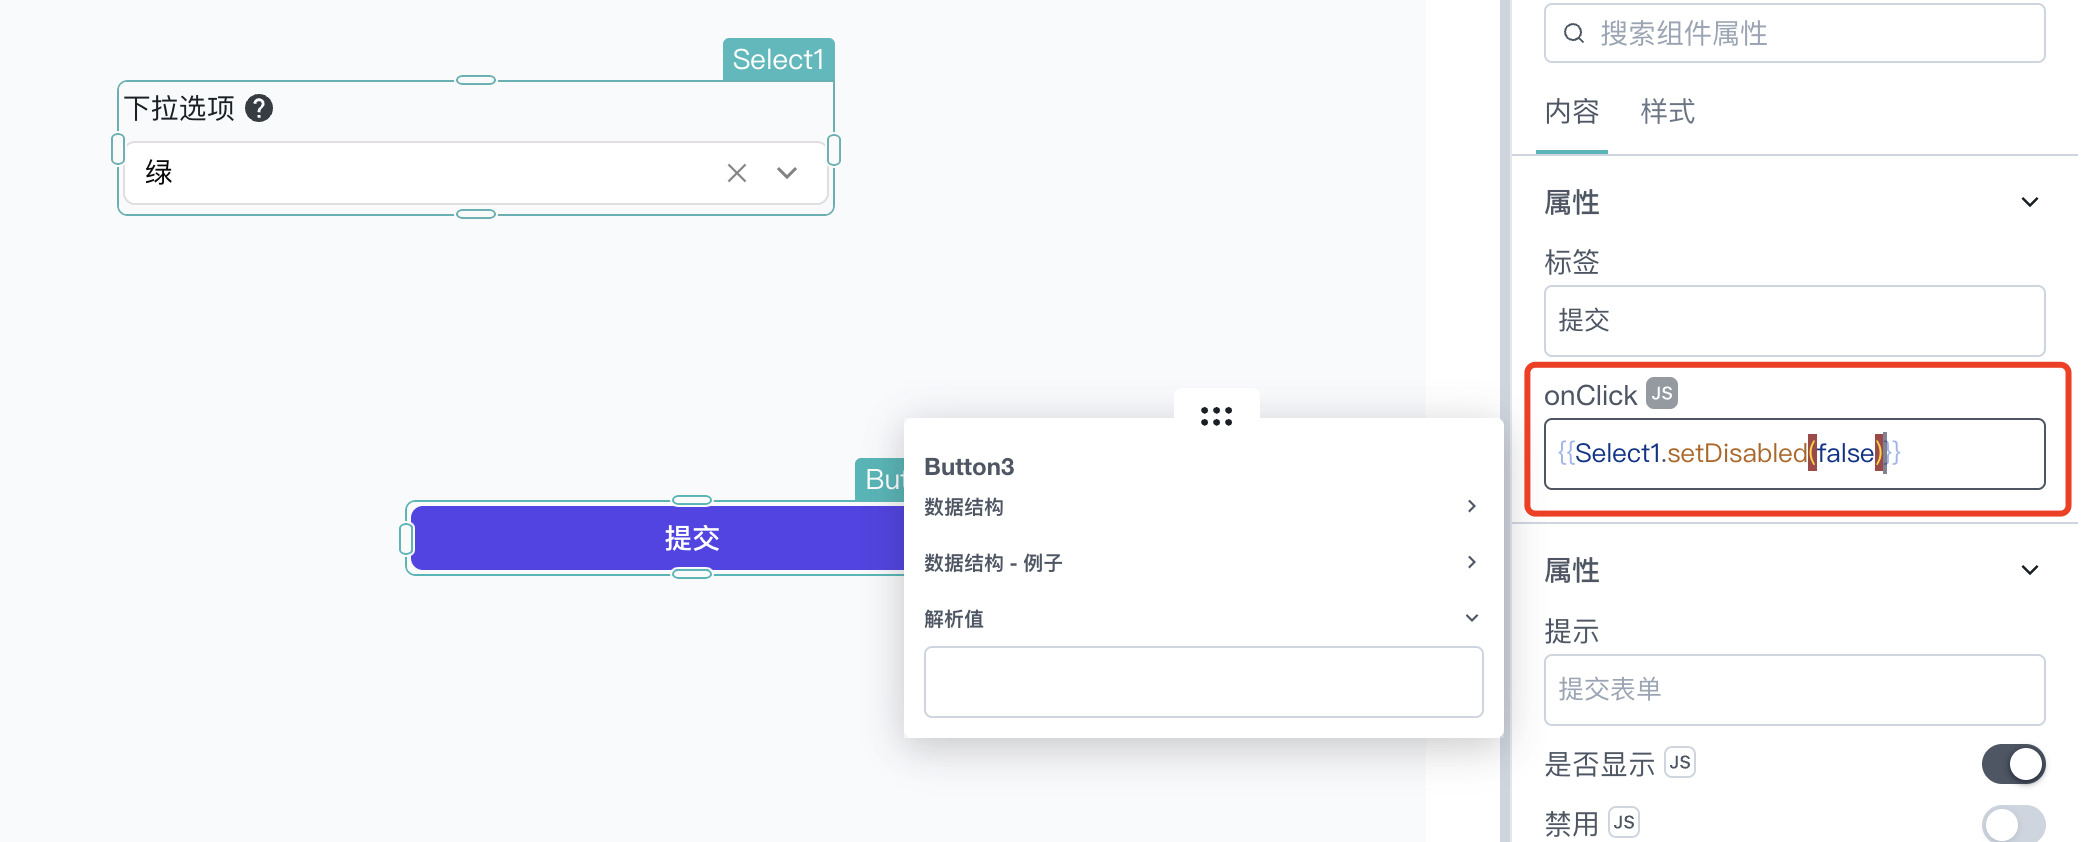Grab the six-dot drag handle of popup

pos(1216,416)
